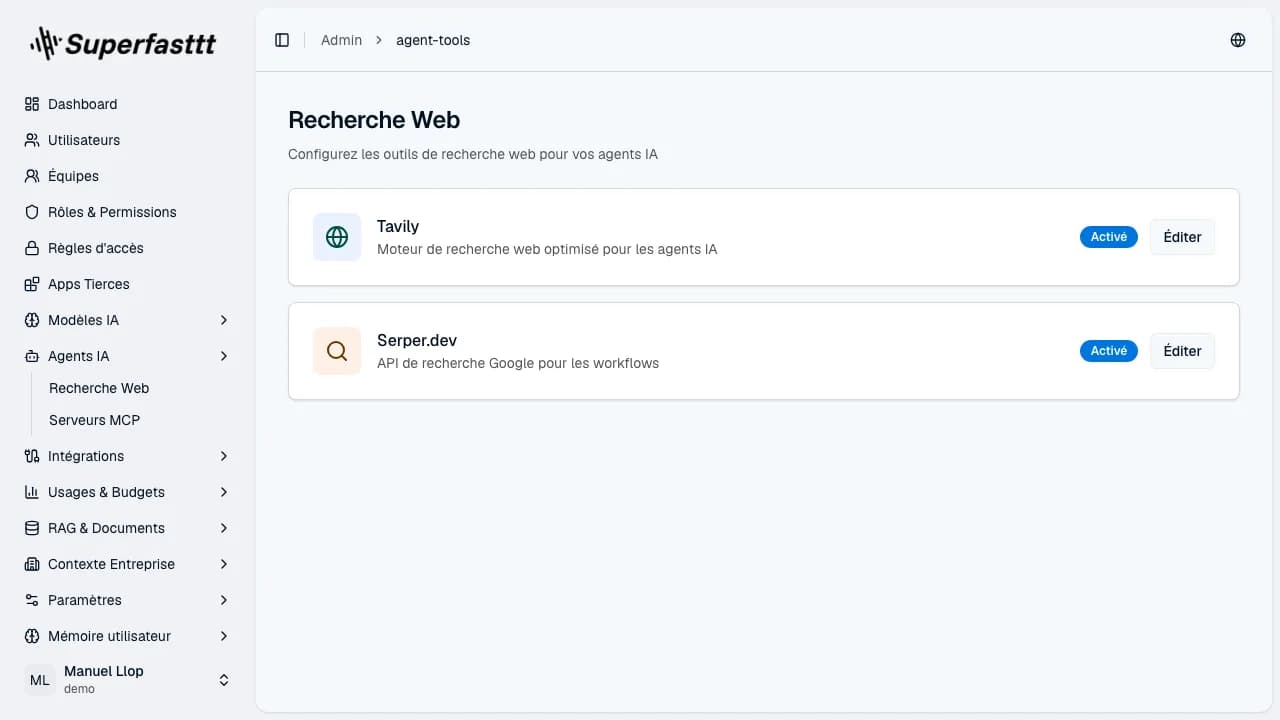Click the "demo" workspace label
1280x720 pixels.
[79, 689]
